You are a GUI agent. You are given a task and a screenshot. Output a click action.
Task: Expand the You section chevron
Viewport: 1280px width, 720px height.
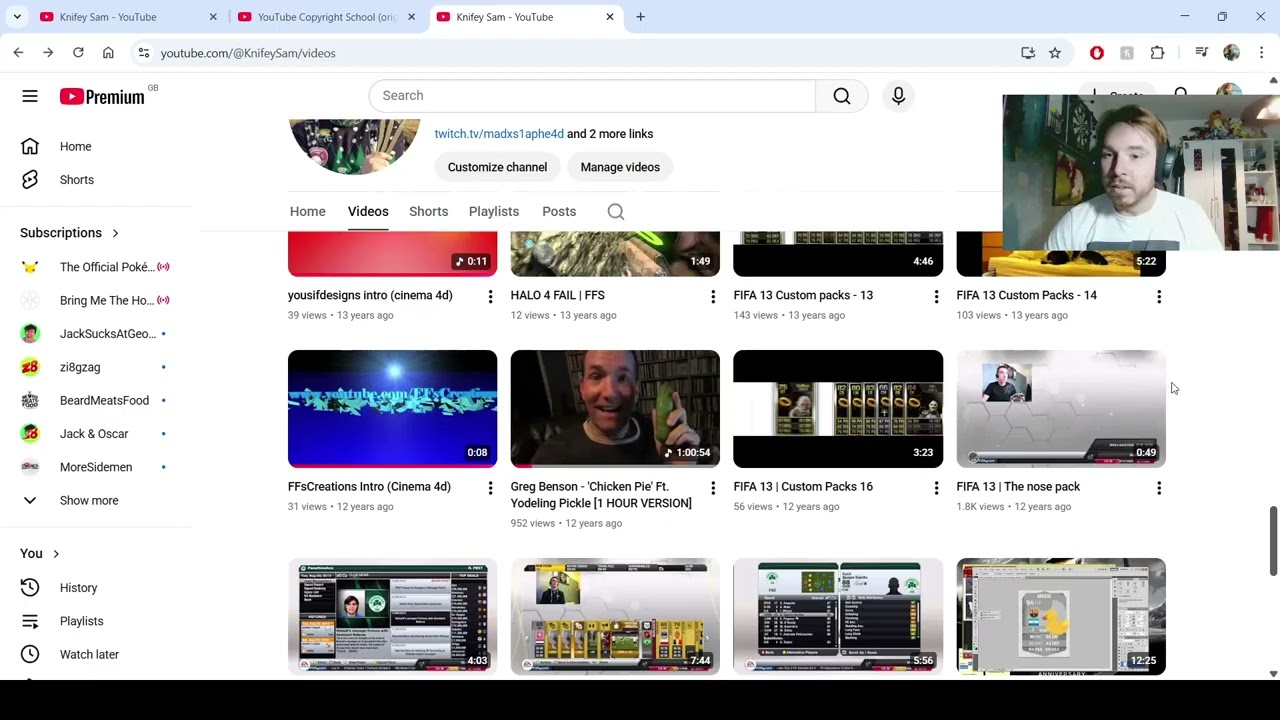[56, 554]
